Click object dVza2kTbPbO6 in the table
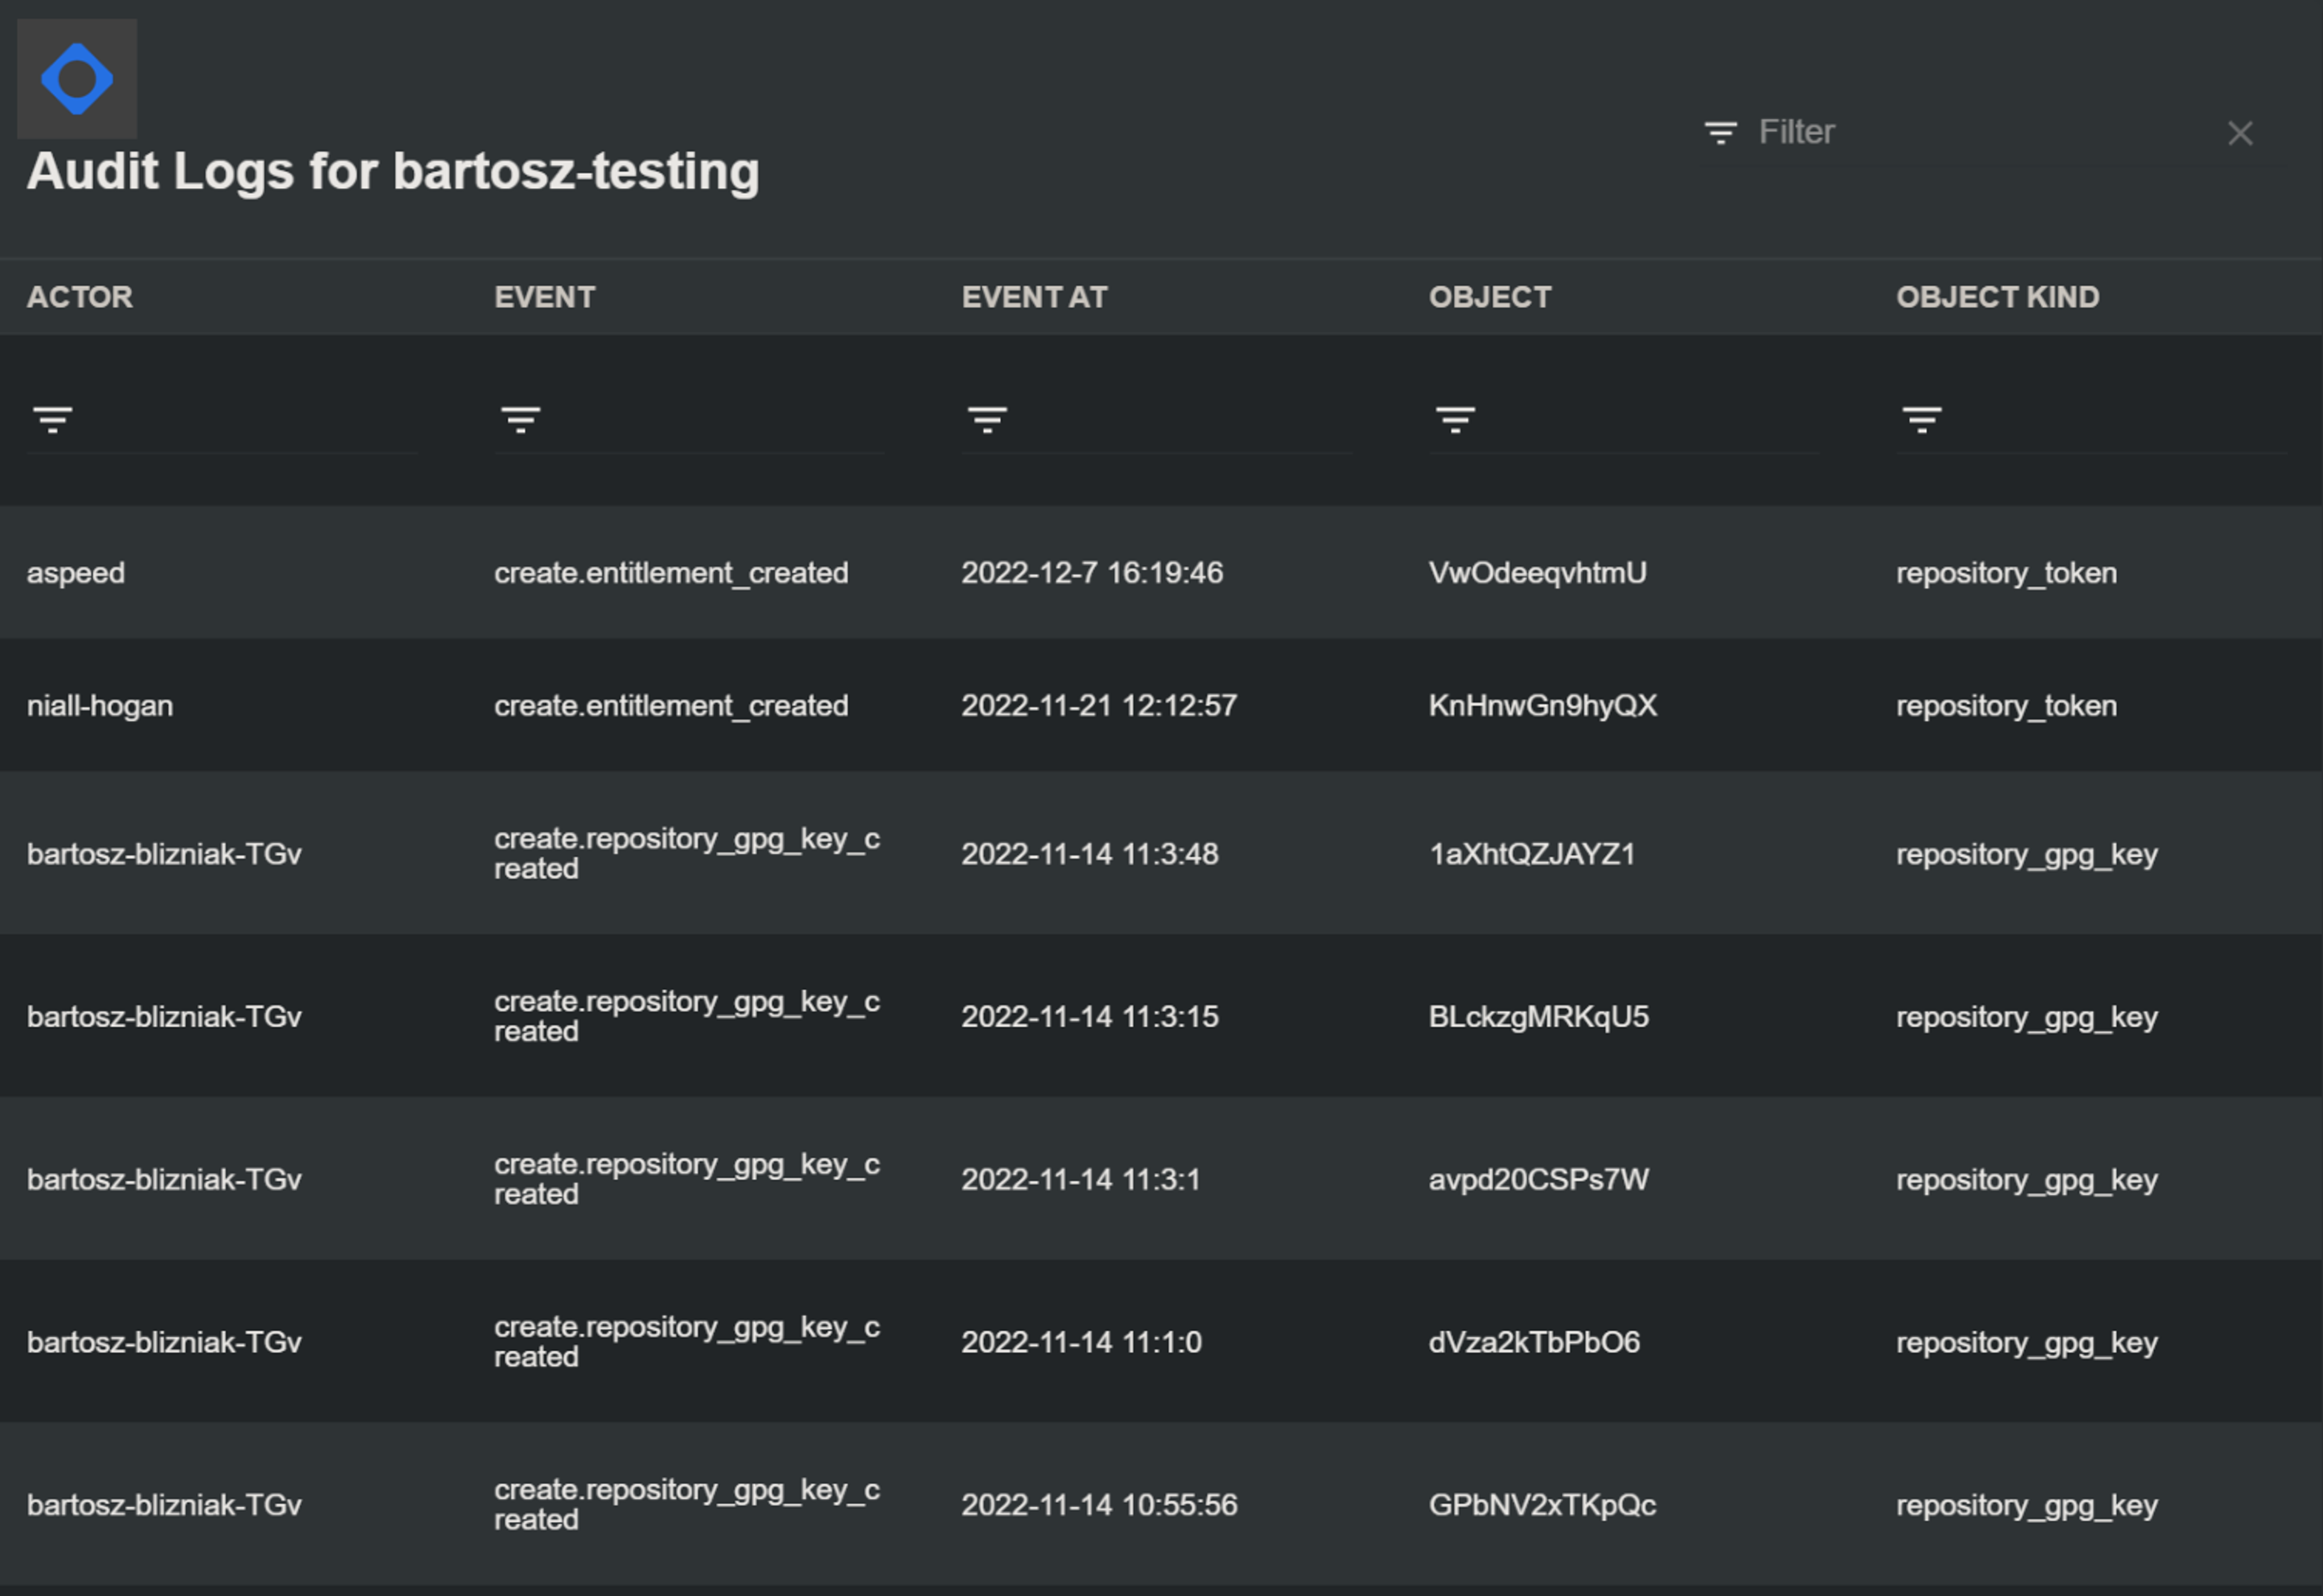2323x1596 pixels. click(1534, 1342)
